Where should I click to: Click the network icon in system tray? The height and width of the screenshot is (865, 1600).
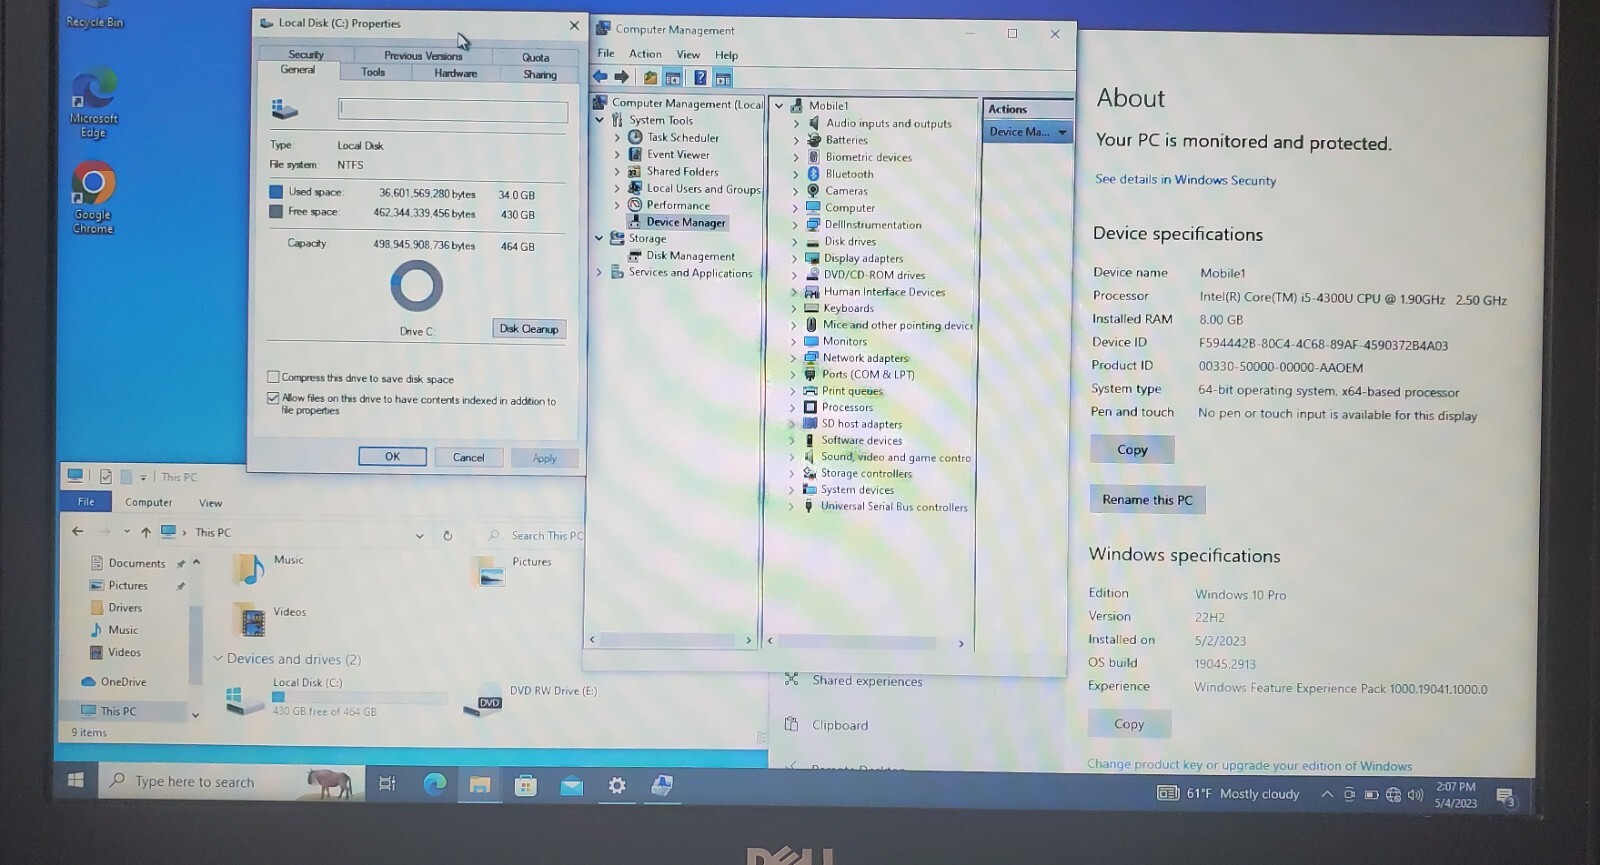click(x=1393, y=795)
